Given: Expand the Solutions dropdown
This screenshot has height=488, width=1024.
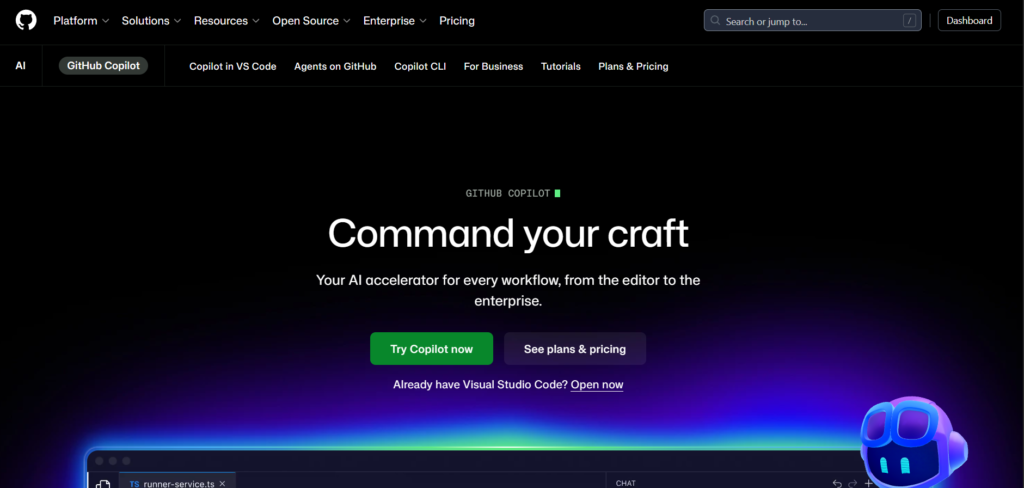Looking at the screenshot, I should (152, 21).
